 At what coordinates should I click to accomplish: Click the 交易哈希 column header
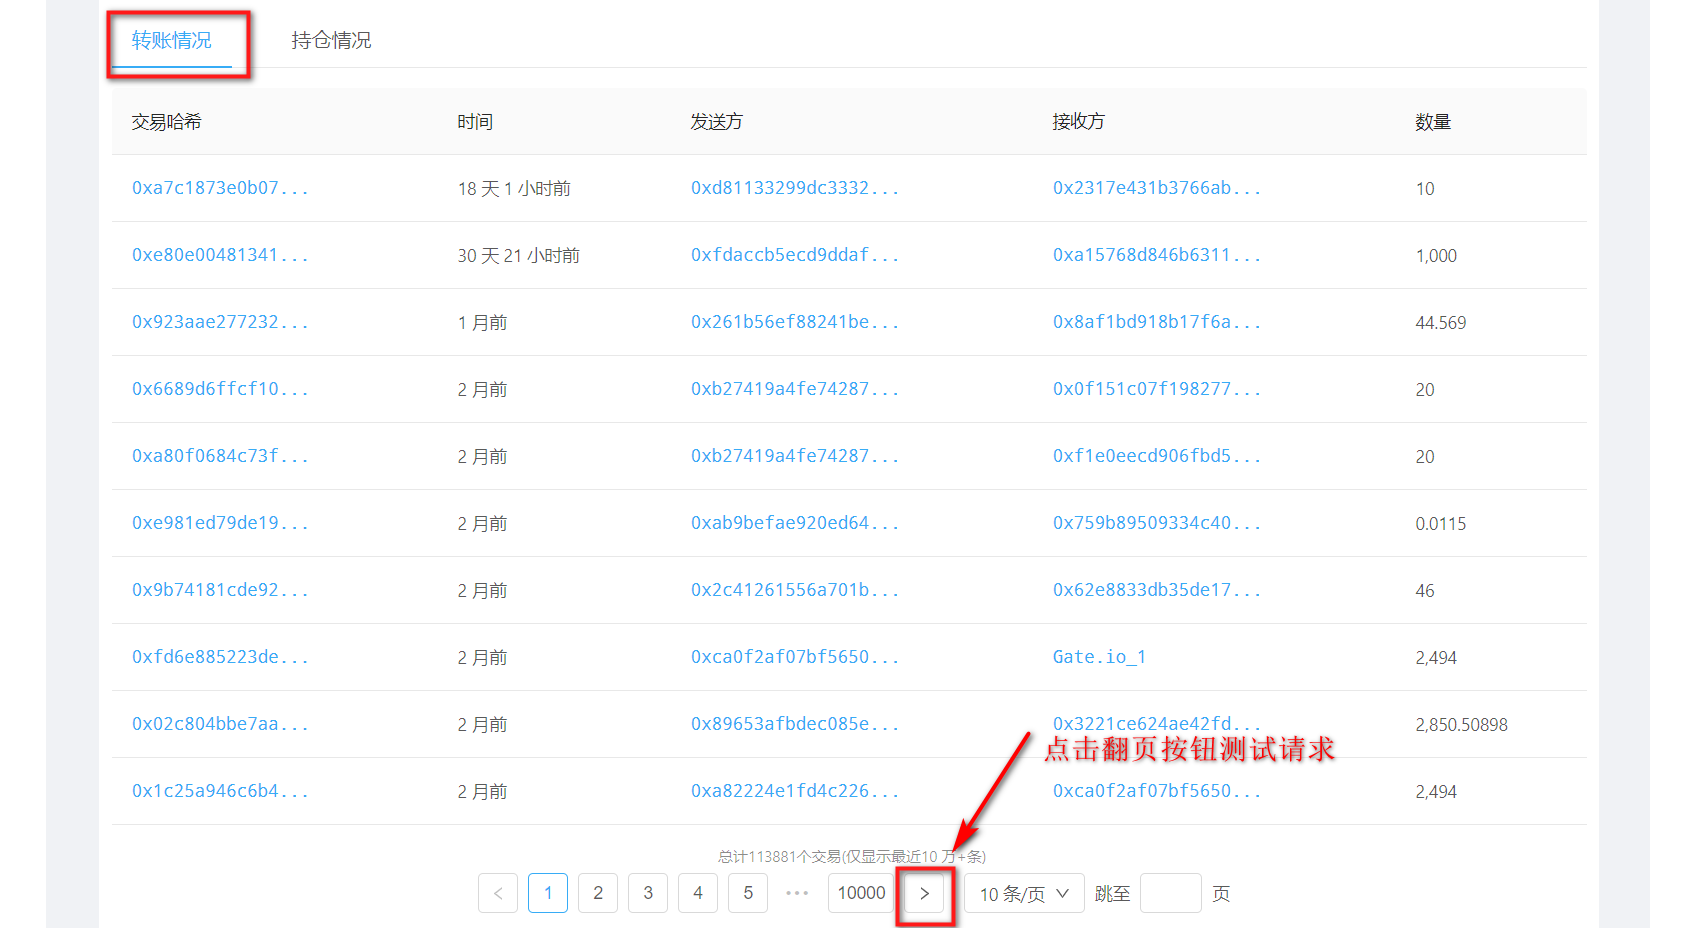click(x=167, y=122)
